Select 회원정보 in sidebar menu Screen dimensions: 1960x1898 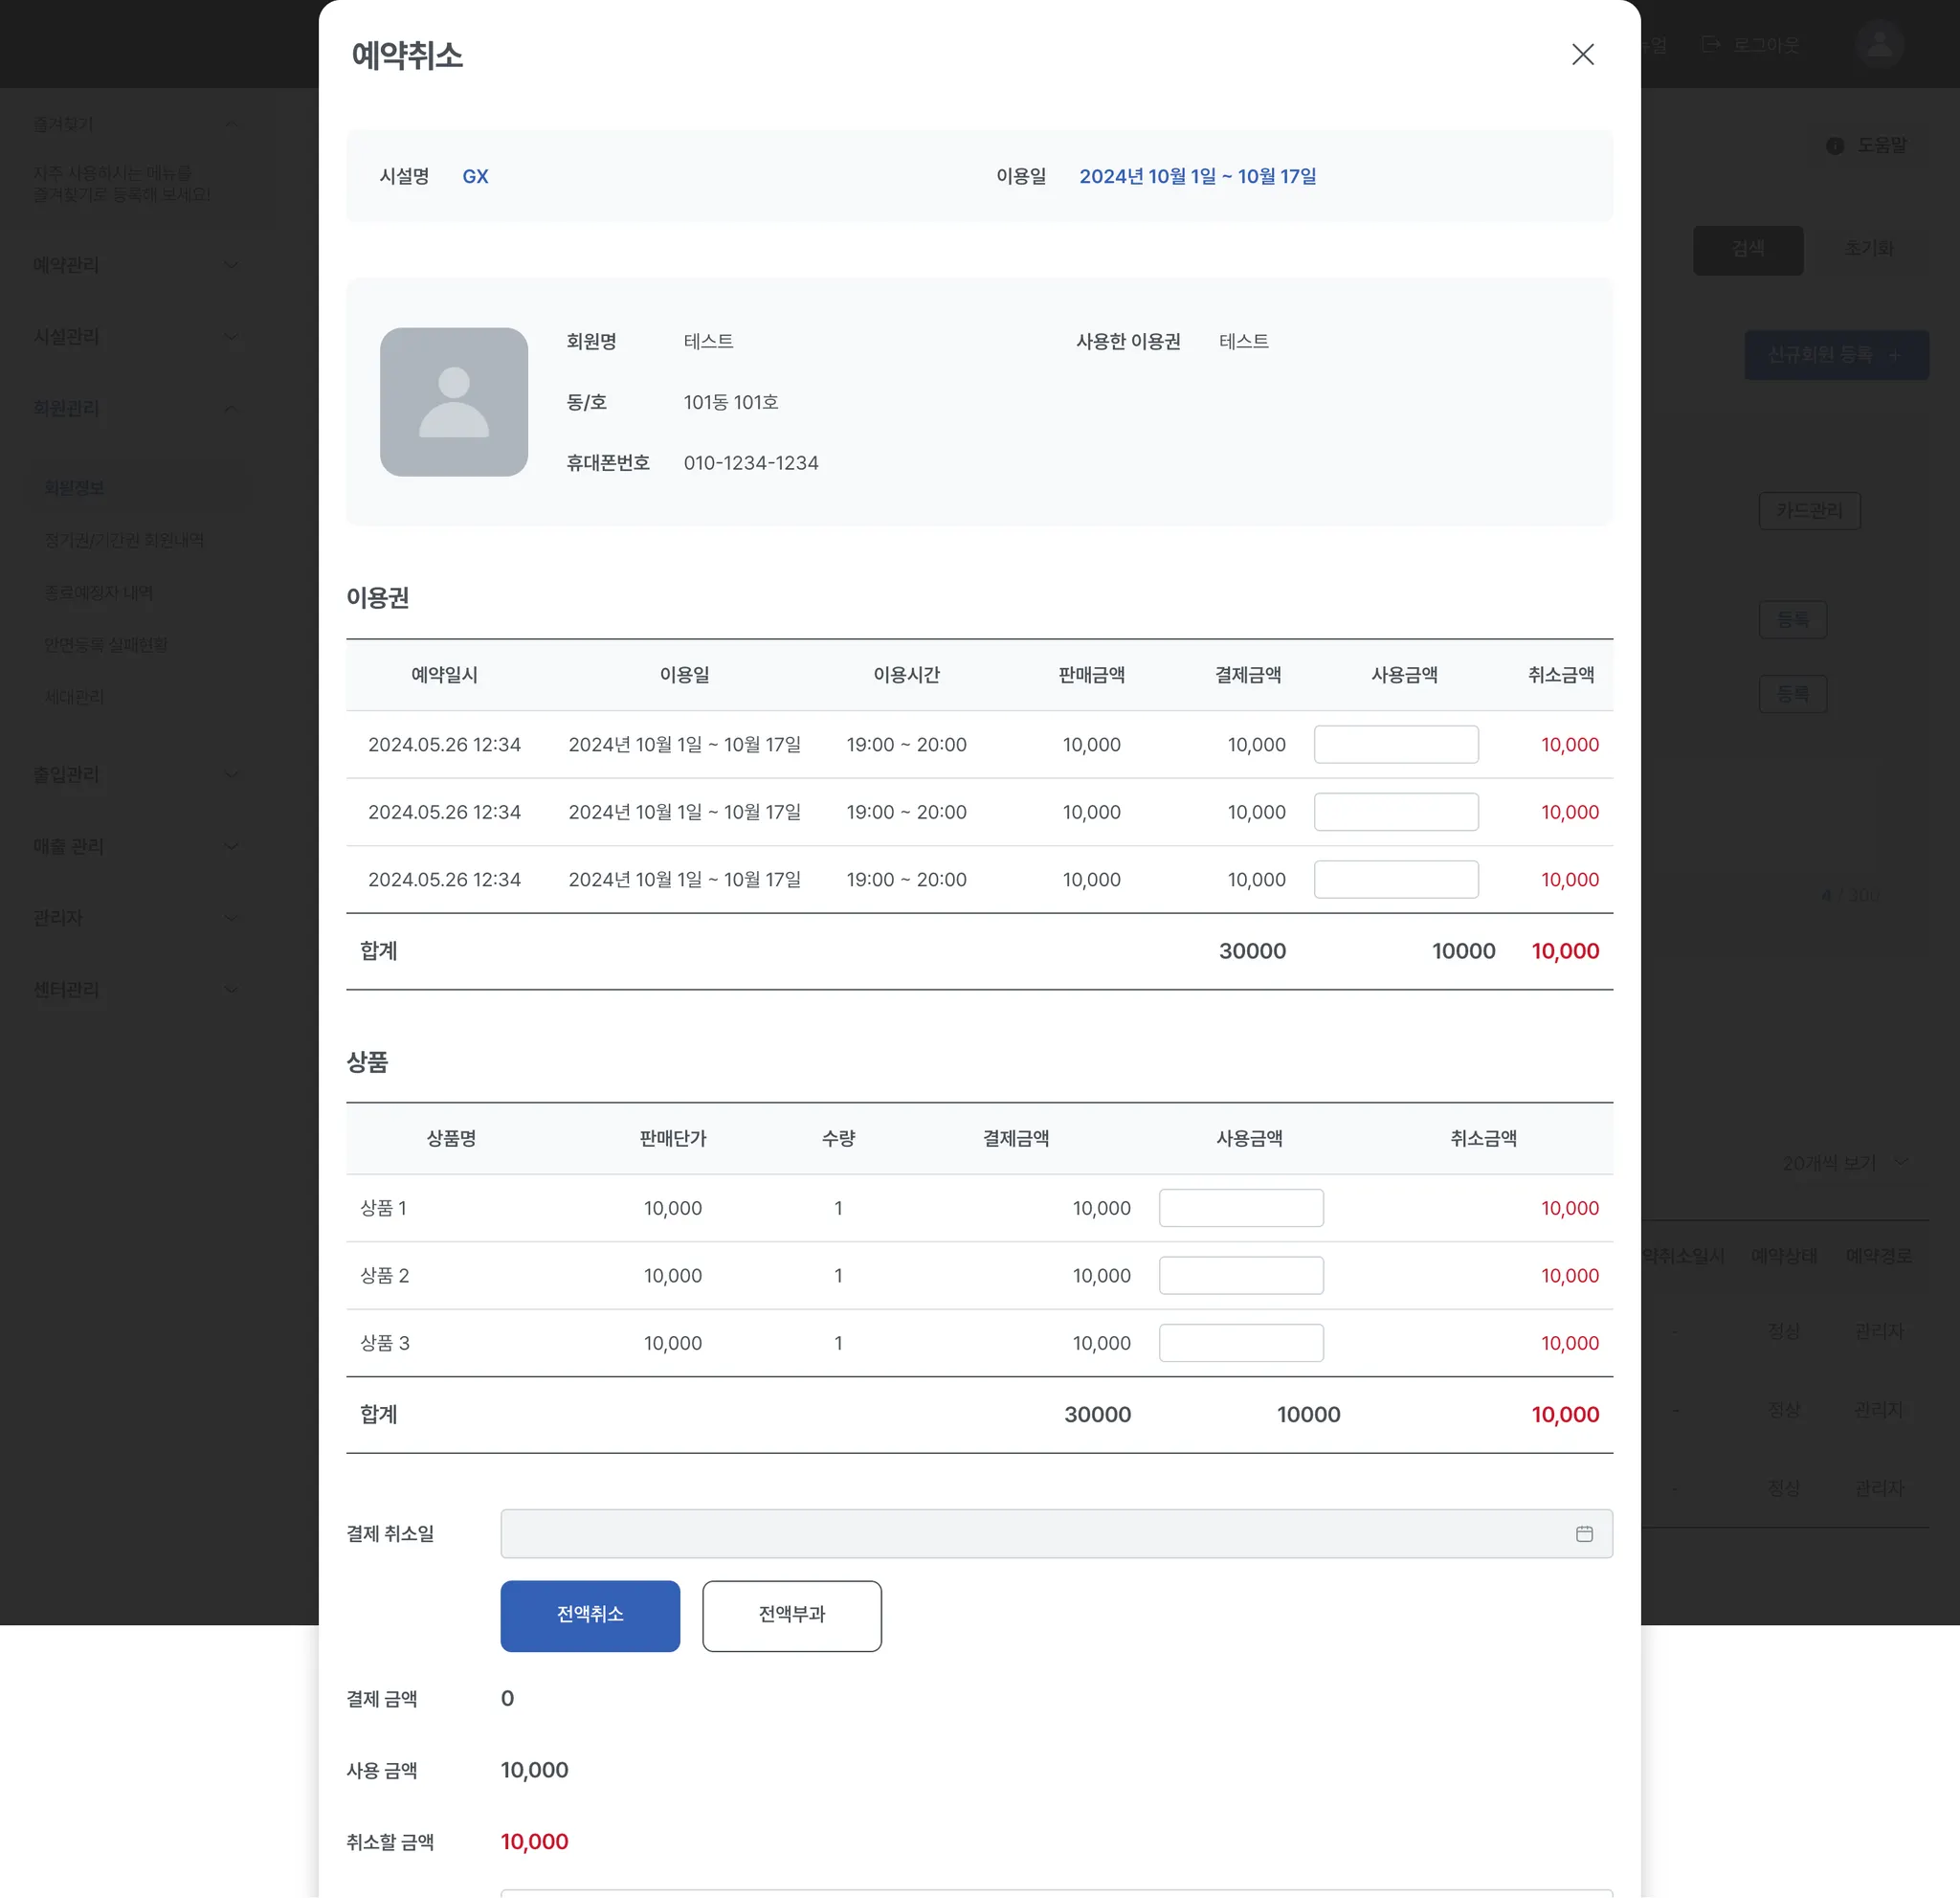click(75, 488)
